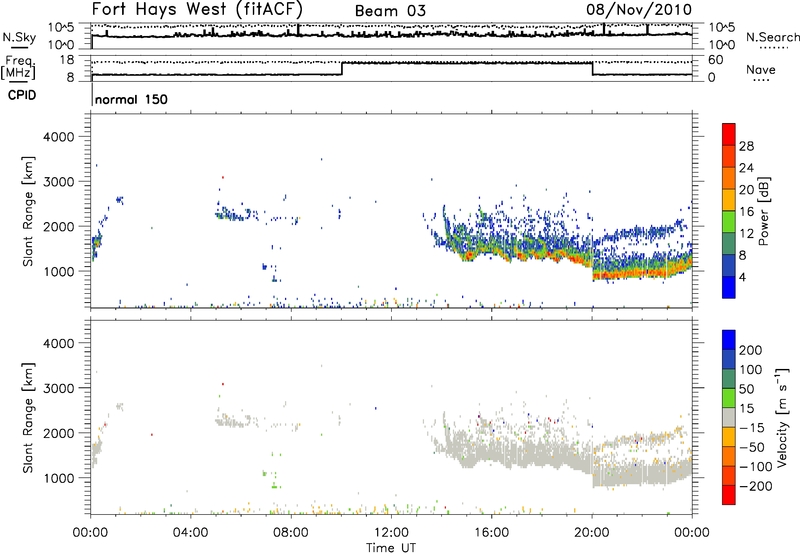The width and height of the screenshot is (800, 554).
Task: Click the "Beam 03" heading
Action: [390, 11]
